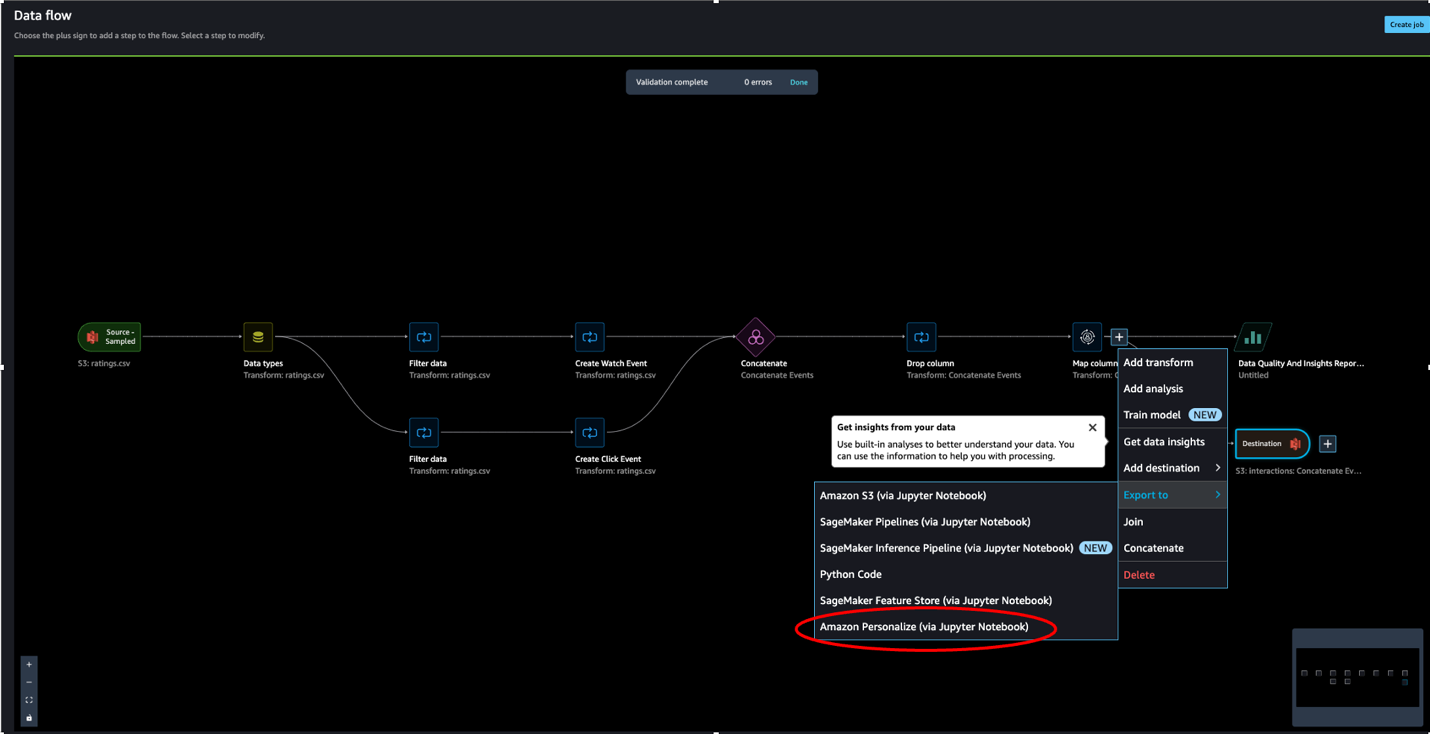Select the purple Concatenate node icon
This screenshot has height=734, width=1430.
[756, 337]
